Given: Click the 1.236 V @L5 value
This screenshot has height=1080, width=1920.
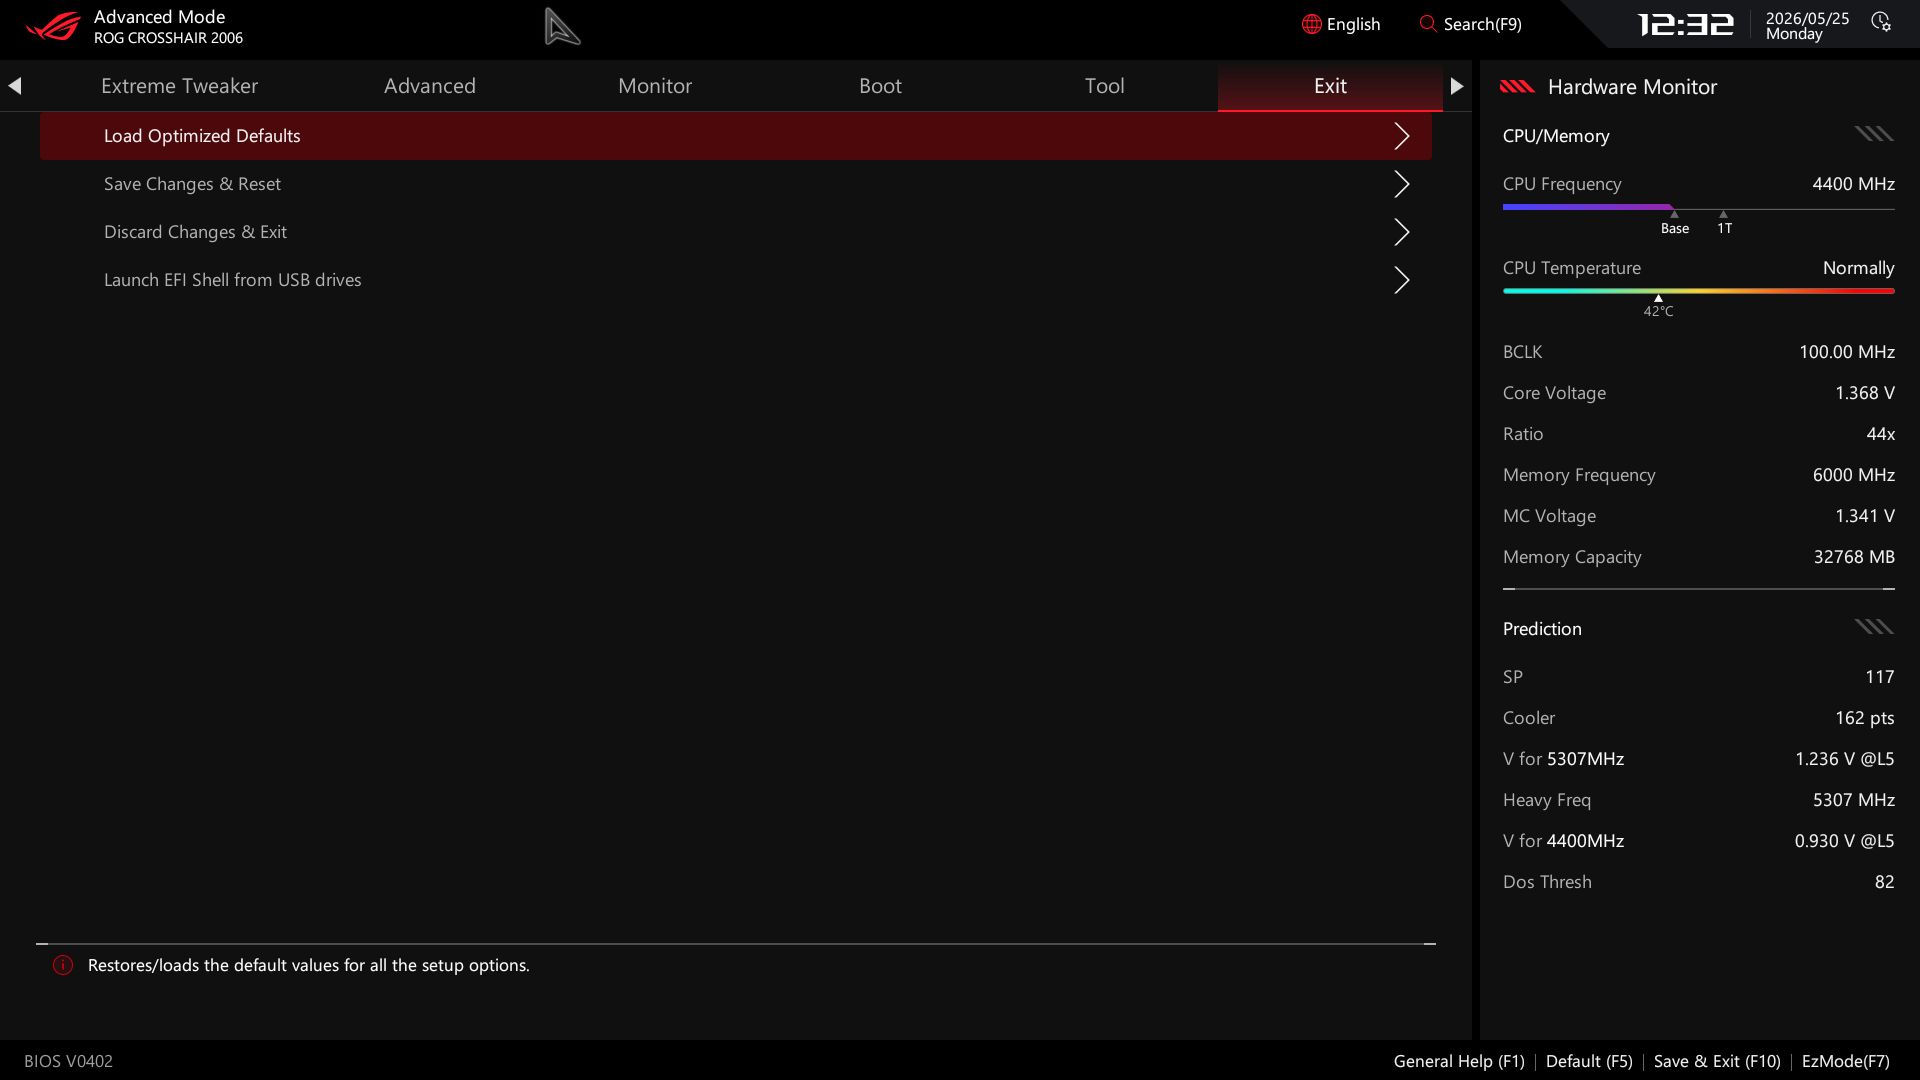Looking at the screenshot, I should [1844, 759].
